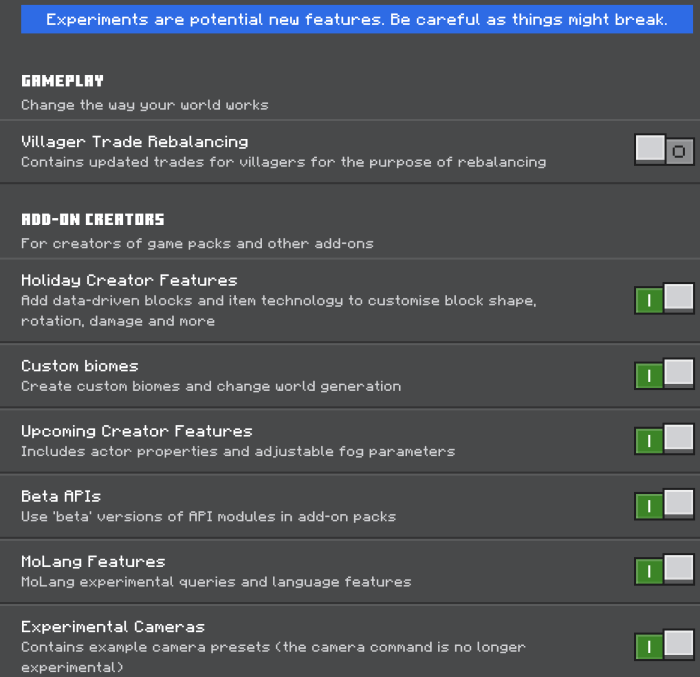This screenshot has height=677, width=700.
Task: Select the Add-On Creators section heading
Action: [92, 219]
